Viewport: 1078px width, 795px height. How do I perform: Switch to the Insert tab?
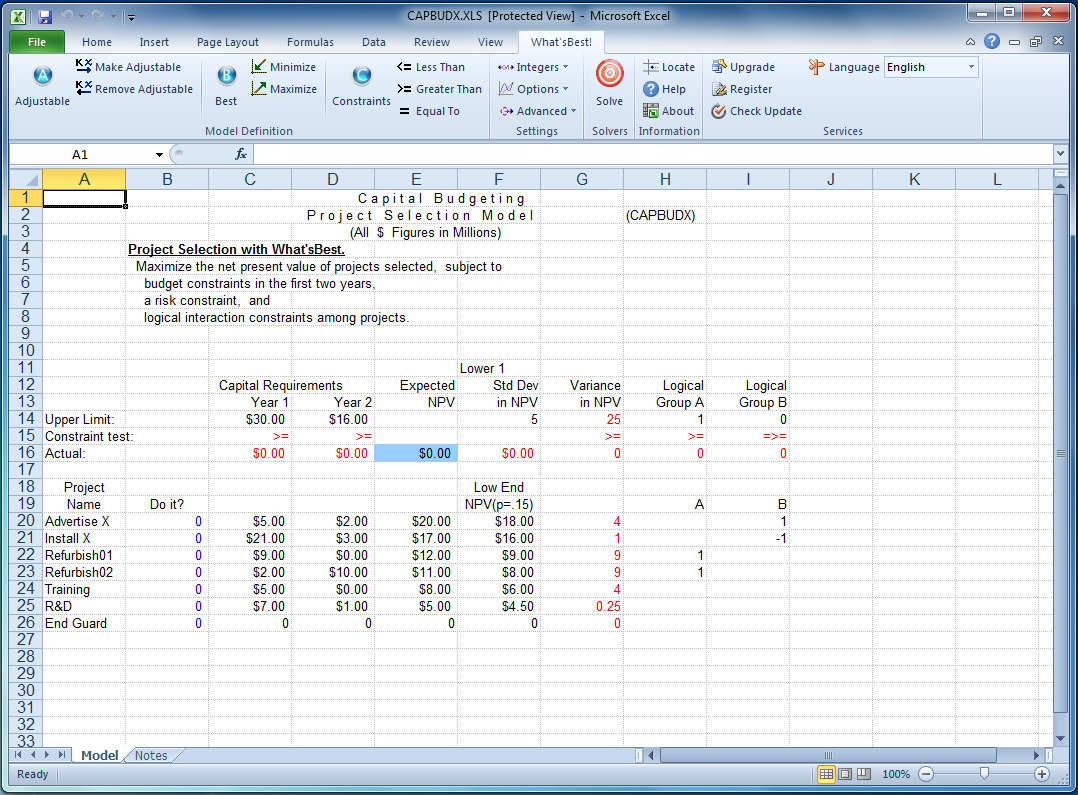(154, 42)
